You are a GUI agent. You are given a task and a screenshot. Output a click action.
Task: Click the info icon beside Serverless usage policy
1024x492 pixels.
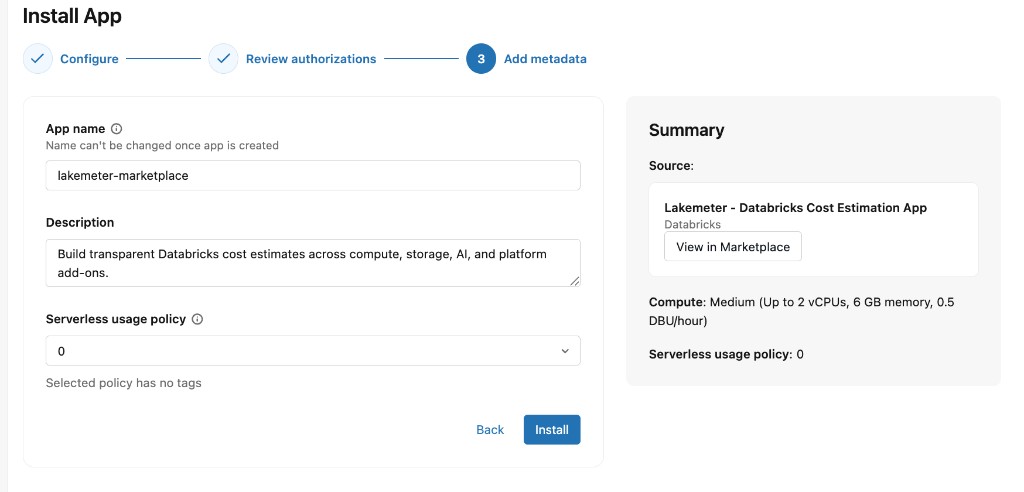coord(198,320)
